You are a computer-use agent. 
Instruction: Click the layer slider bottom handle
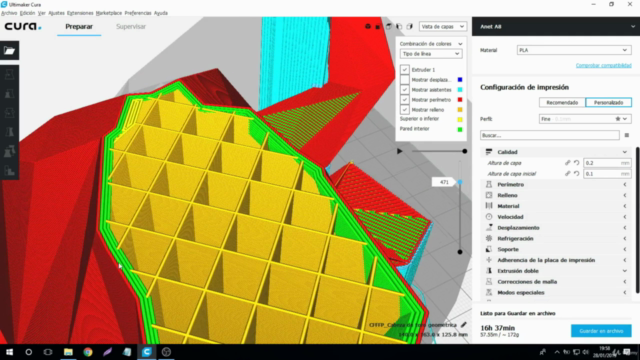[460, 252]
